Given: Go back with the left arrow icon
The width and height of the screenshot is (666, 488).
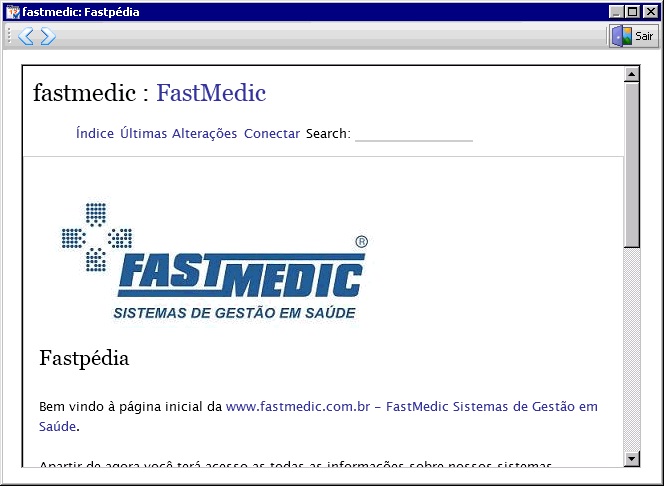Looking at the screenshot, I should click(26, 36).
